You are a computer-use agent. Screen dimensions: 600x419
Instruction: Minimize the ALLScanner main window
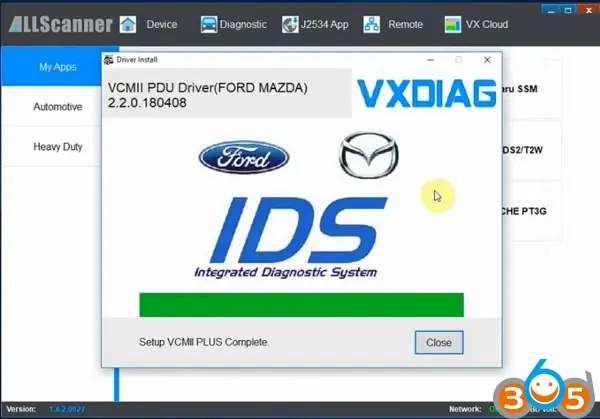[551, 11]
